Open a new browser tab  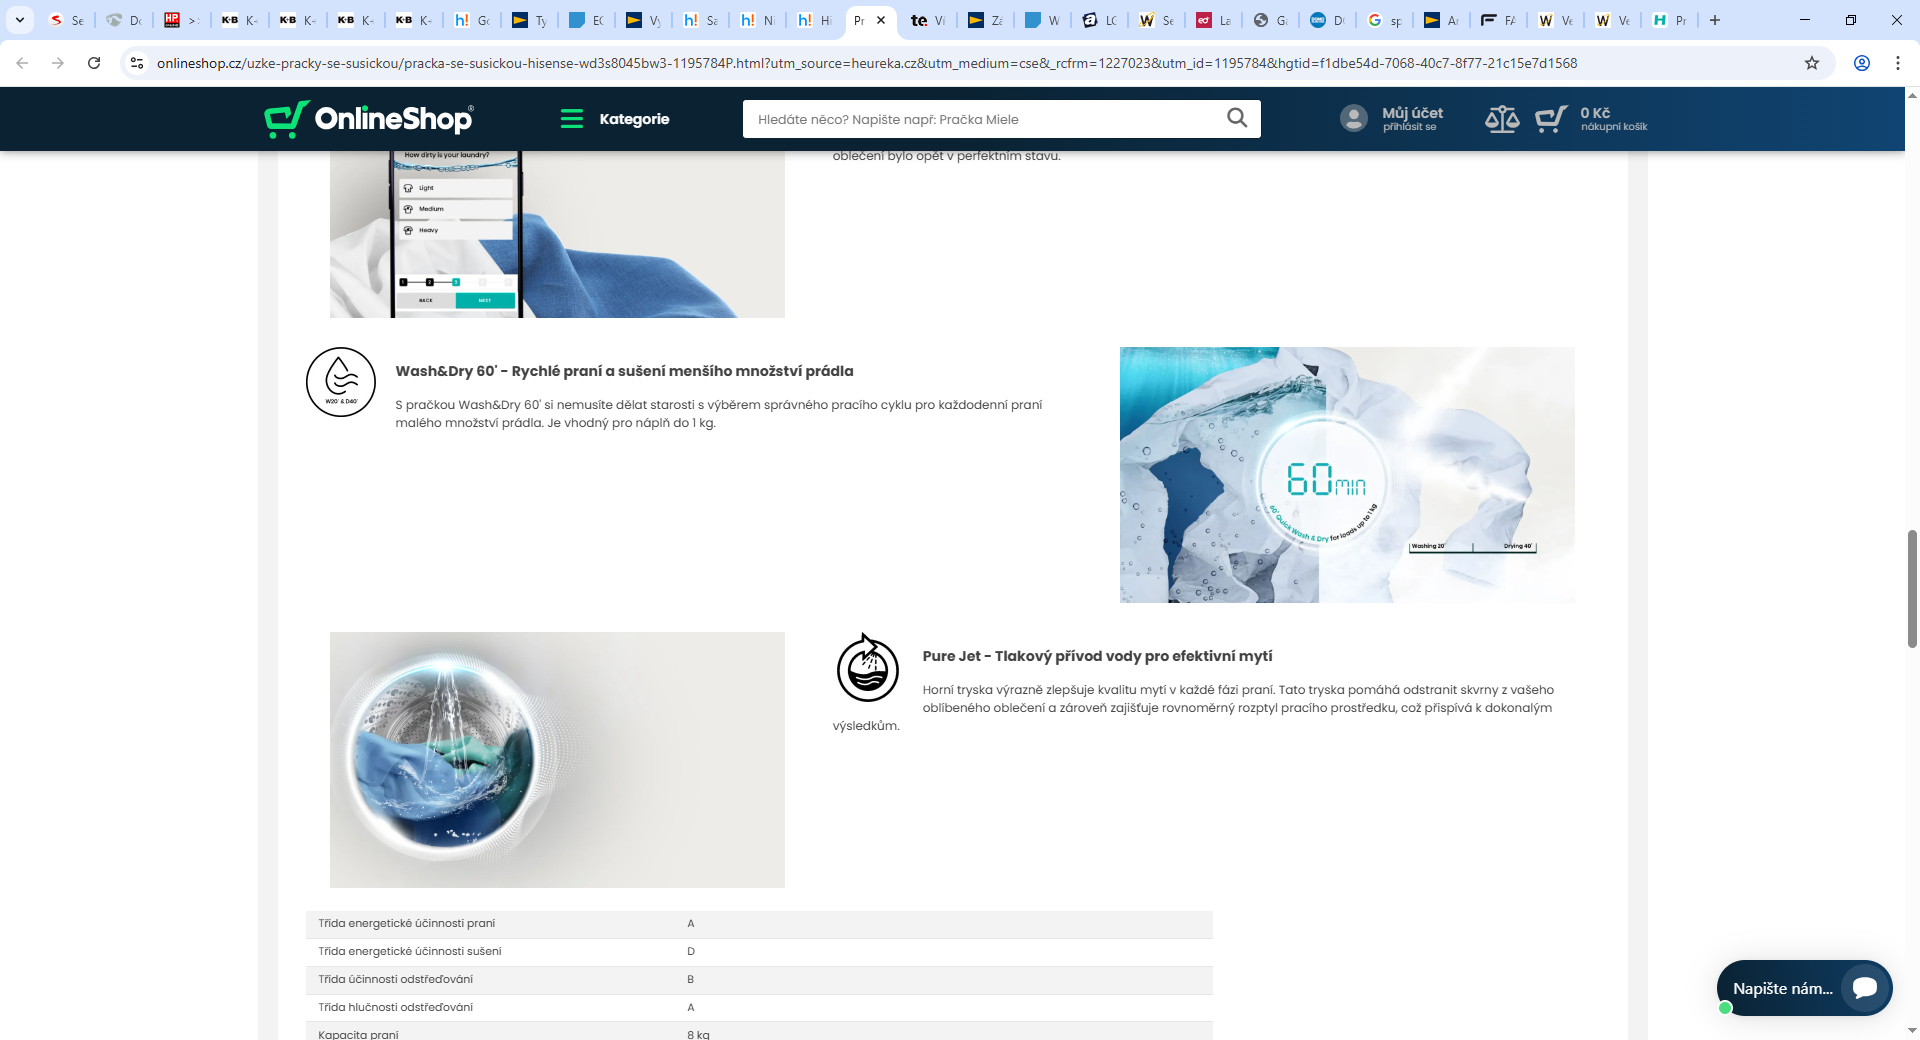[x=1715, y=20]
